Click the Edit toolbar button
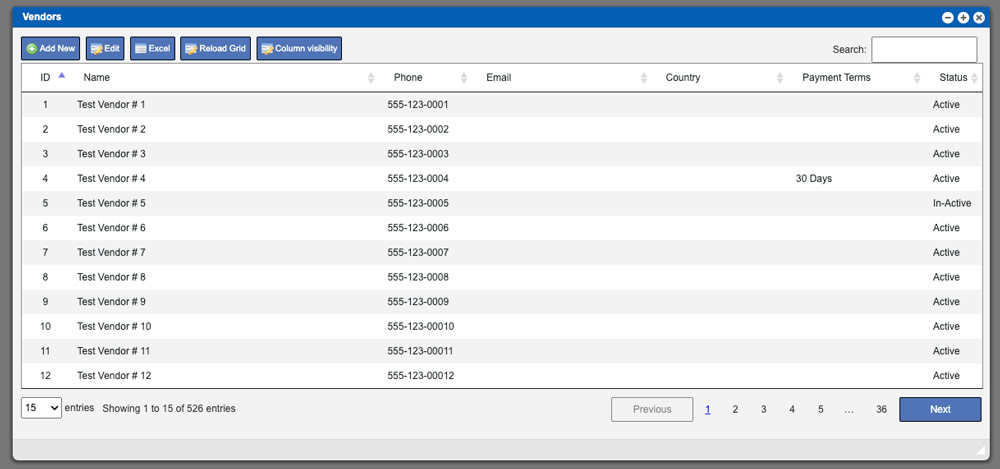 tap(104, 48)
